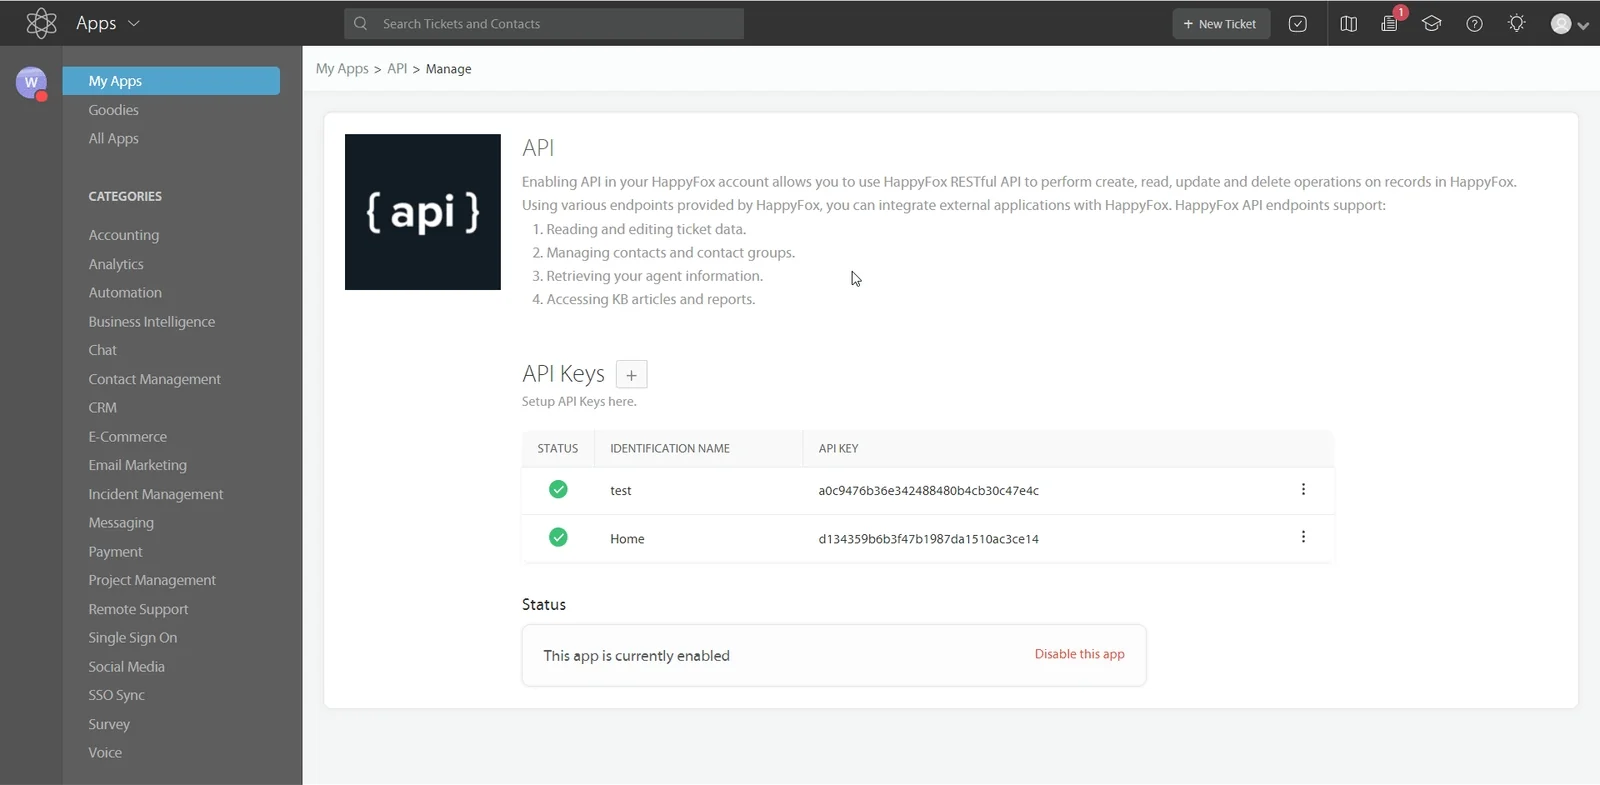Open the graduation cap learning icon
1600x785 pixels.
(x=1432, y=24)
